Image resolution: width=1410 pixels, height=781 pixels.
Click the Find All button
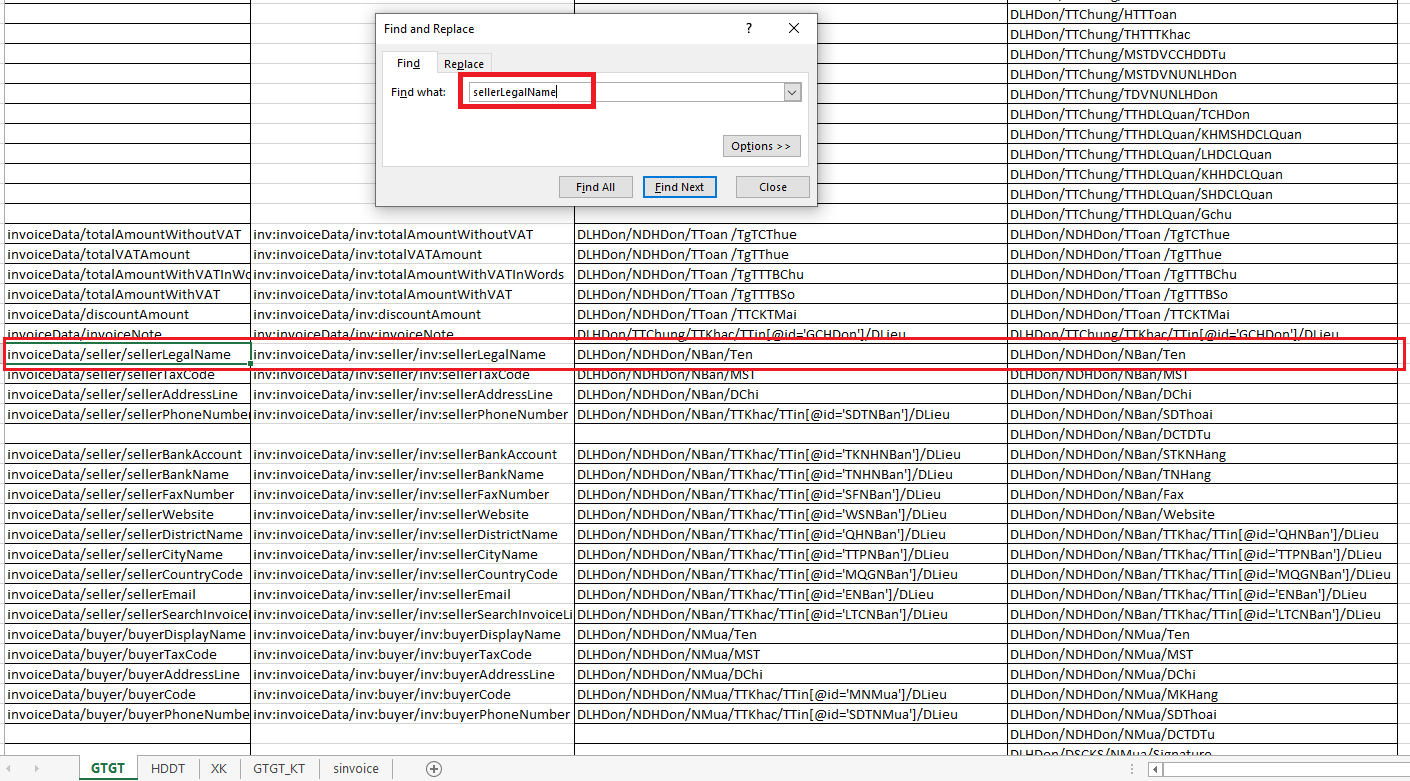[x=596, y=187]
